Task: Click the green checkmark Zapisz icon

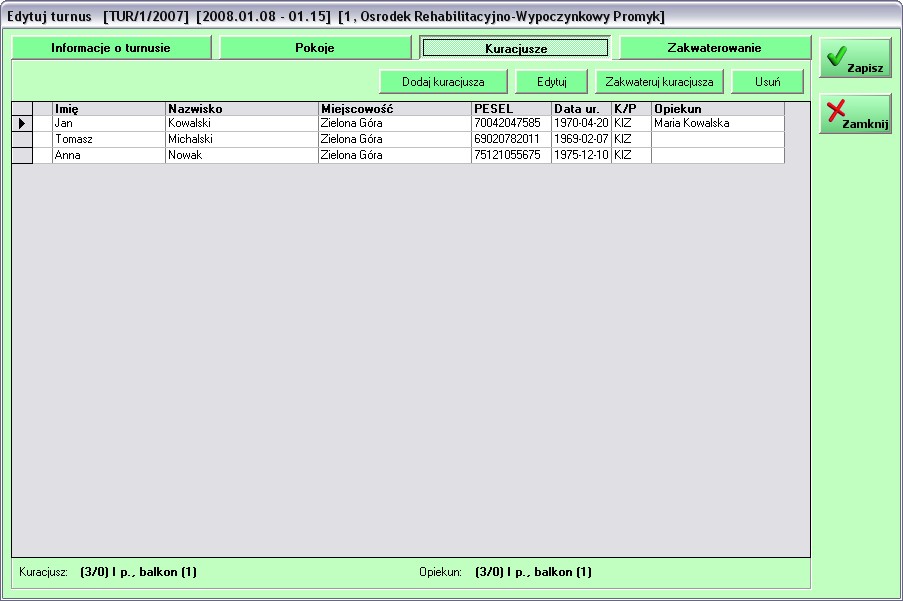Action: (x=838, y=56)
